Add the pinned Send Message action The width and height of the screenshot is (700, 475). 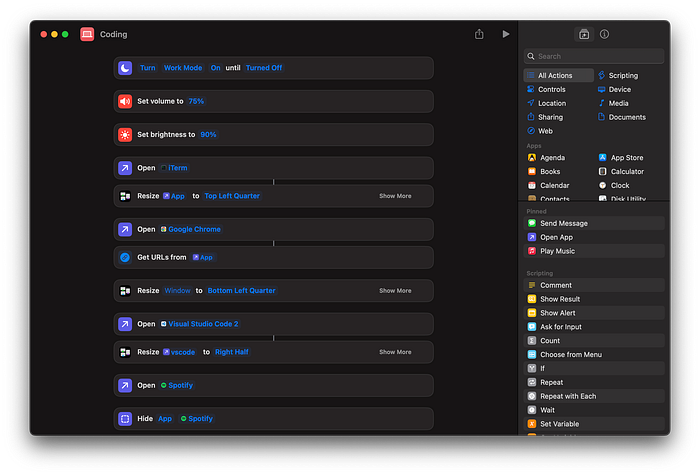[x=594, y=223]
